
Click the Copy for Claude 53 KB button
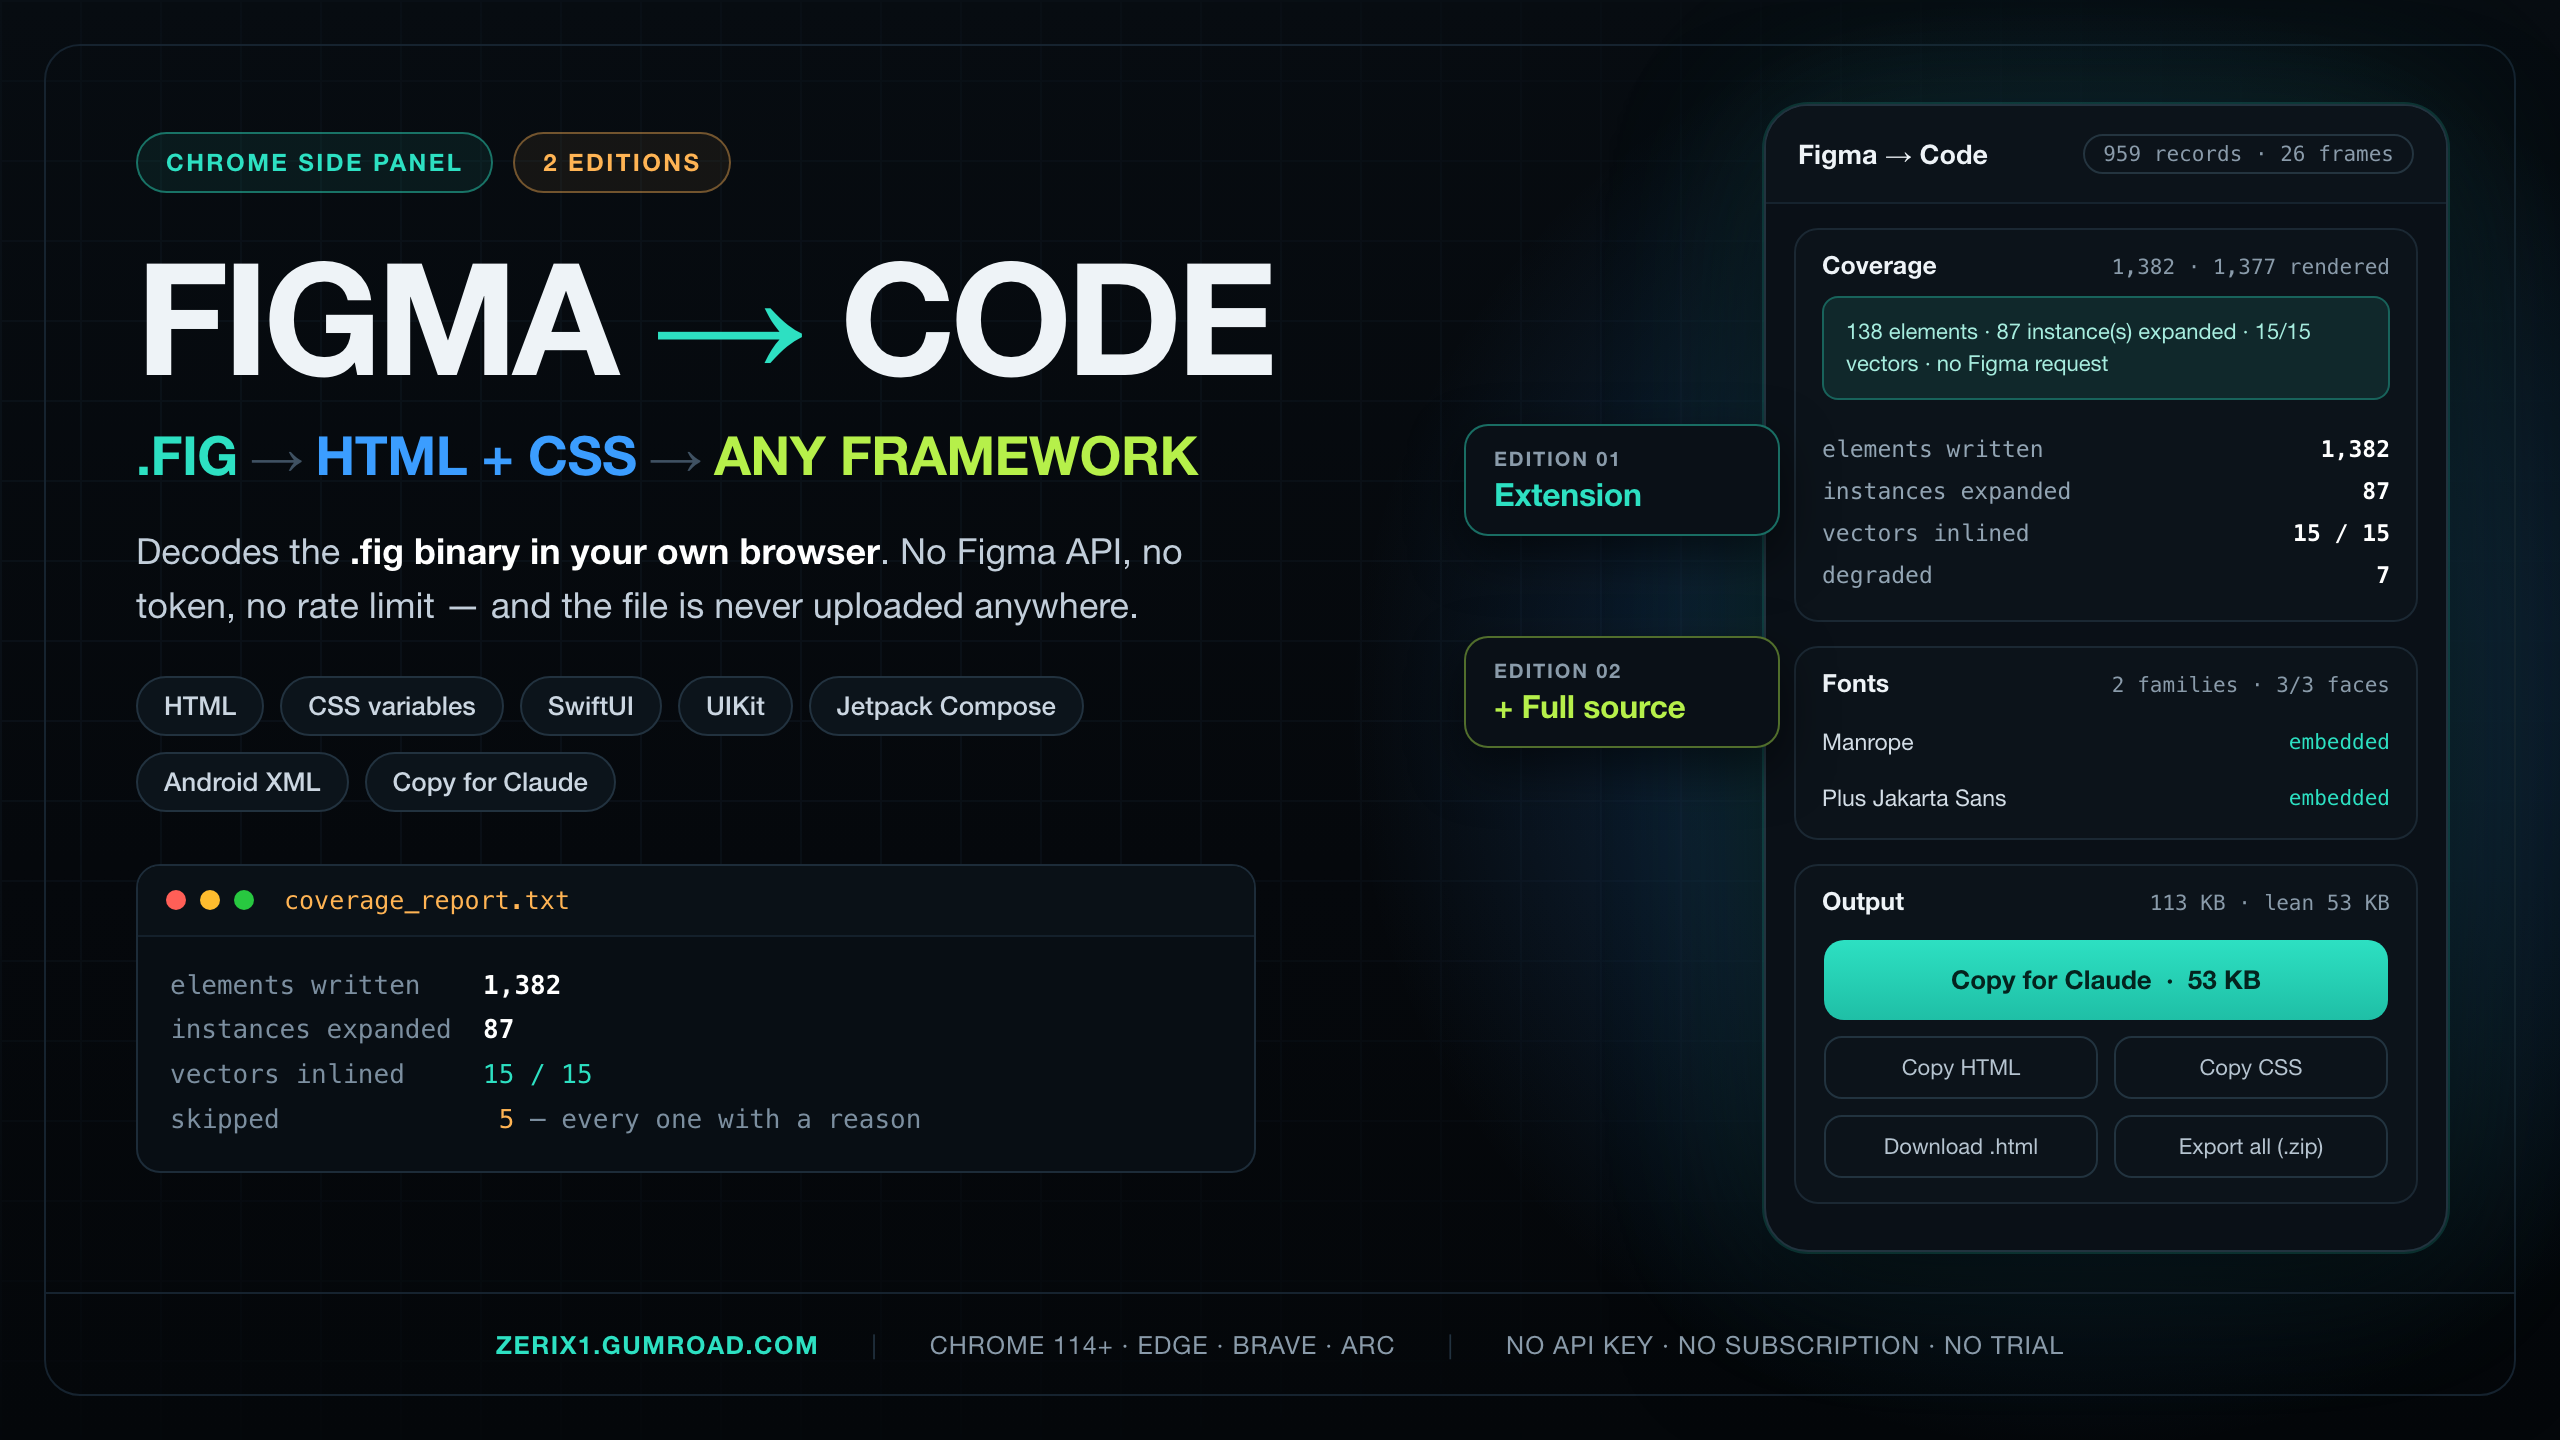tap(2105, 980)
